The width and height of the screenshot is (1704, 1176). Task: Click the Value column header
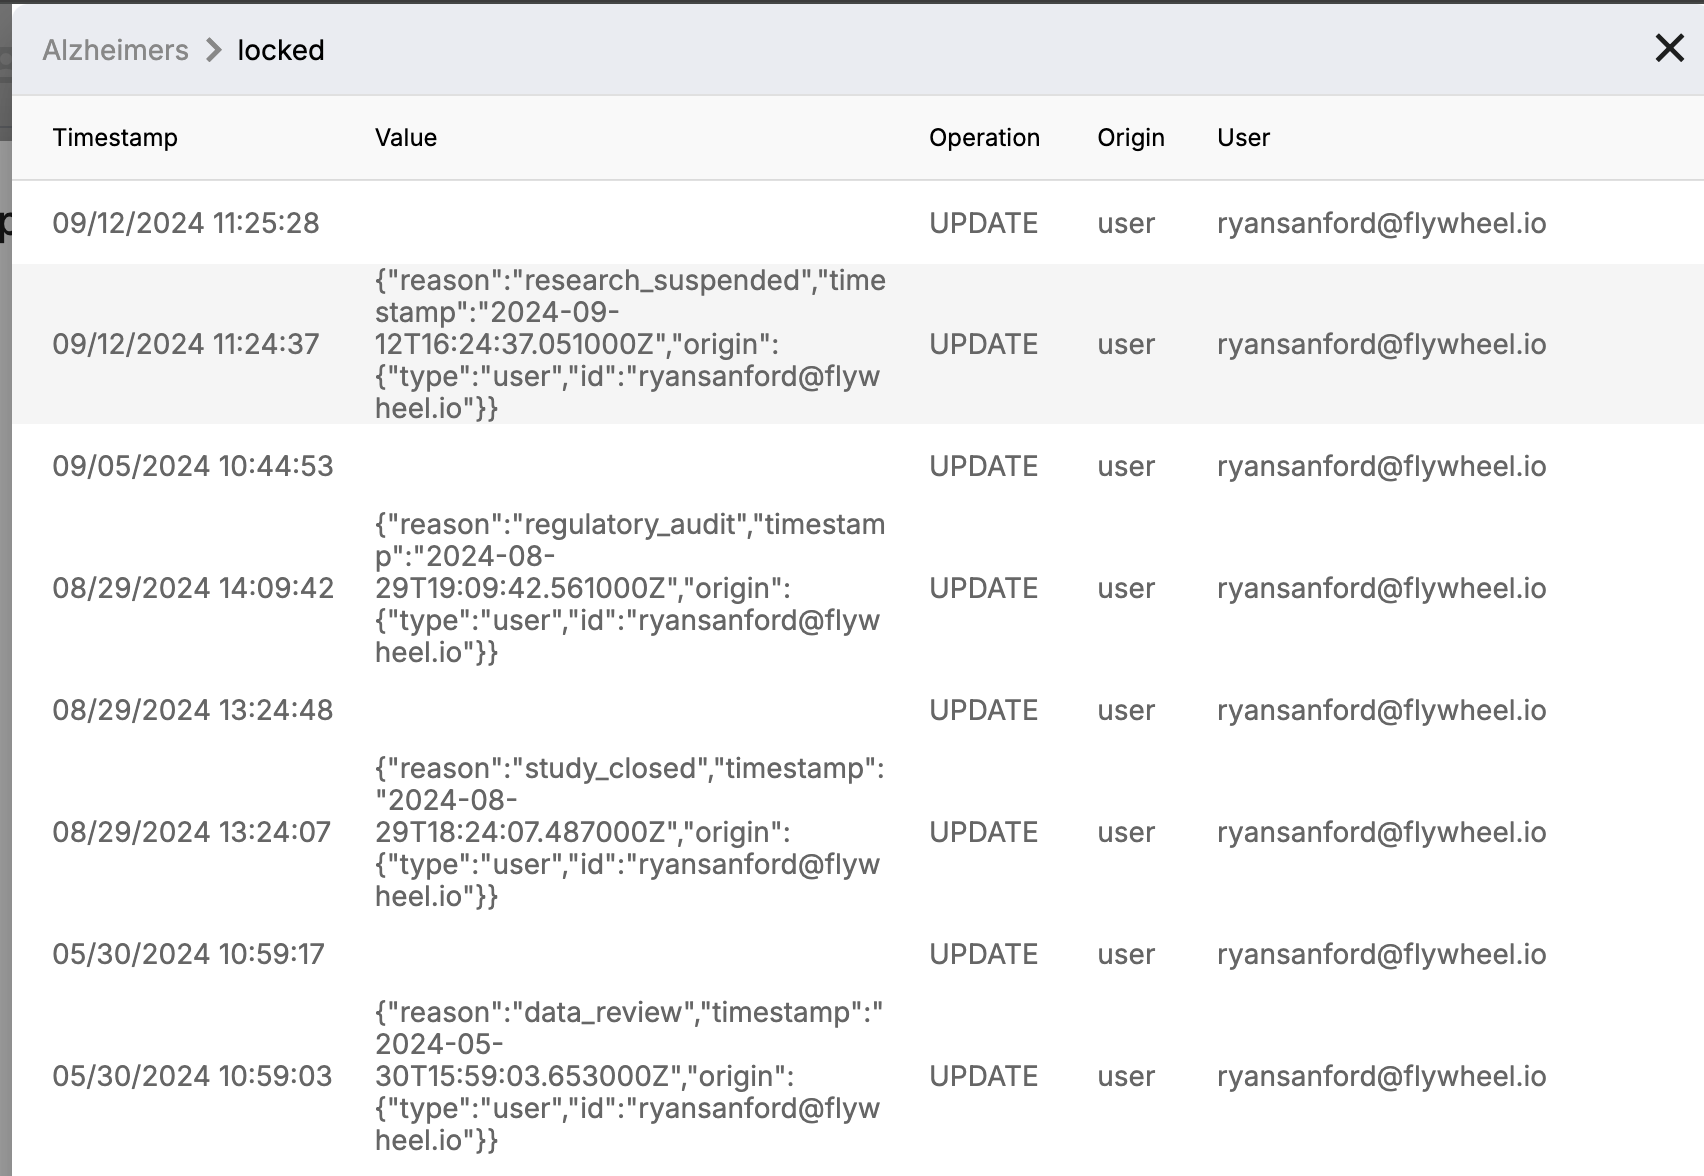[x=406, y=137]
